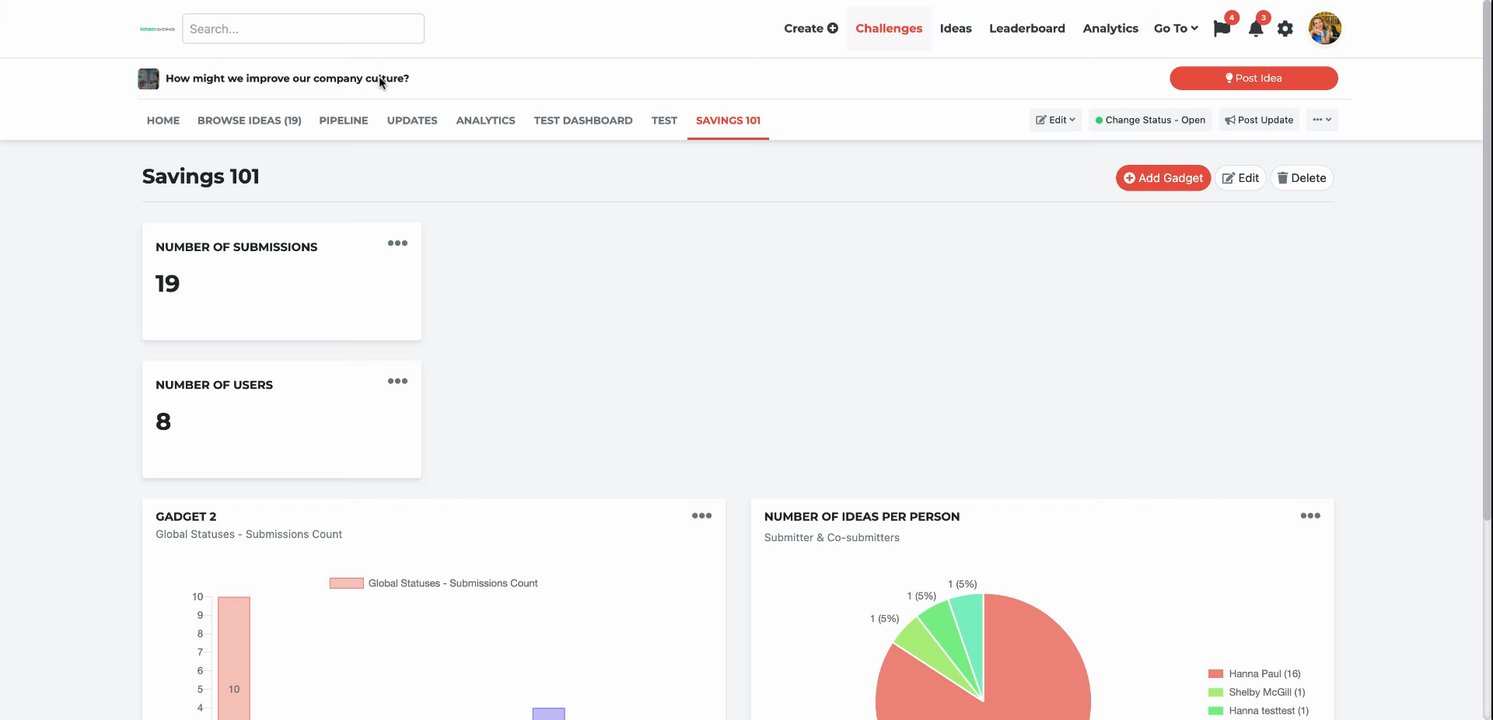This screenshot has width=1493, height=720.
Task: Switch to the Home tab
Action: pyautogui.click(x=163, y=120)
